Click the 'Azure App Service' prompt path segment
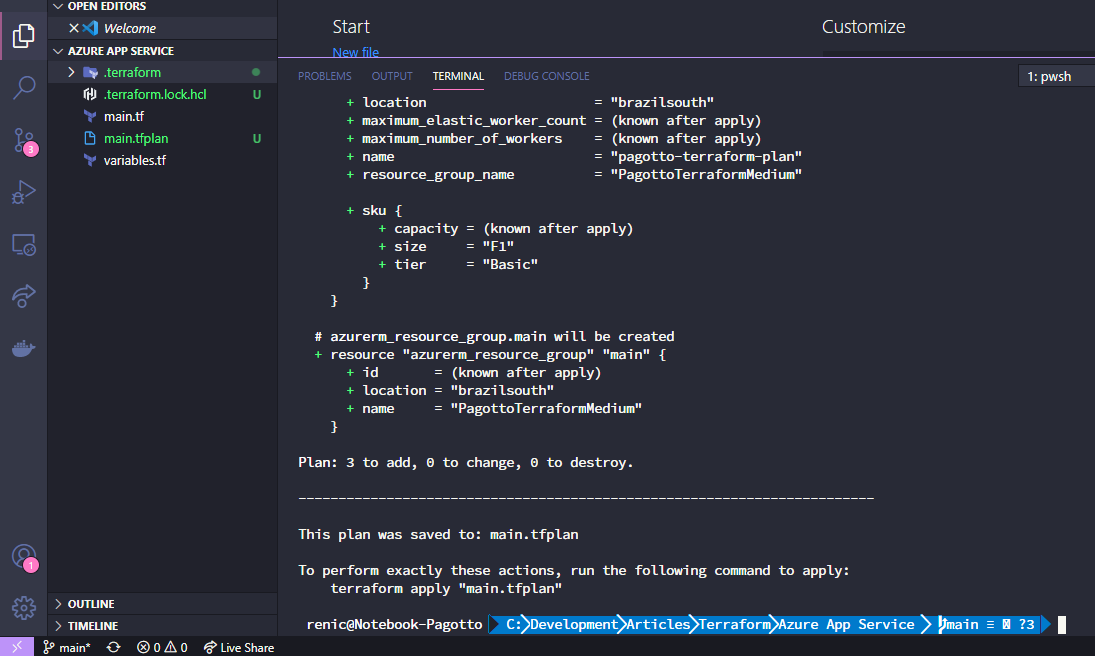Viewport: 1095px width, 656px height. (x=846, y=625)
